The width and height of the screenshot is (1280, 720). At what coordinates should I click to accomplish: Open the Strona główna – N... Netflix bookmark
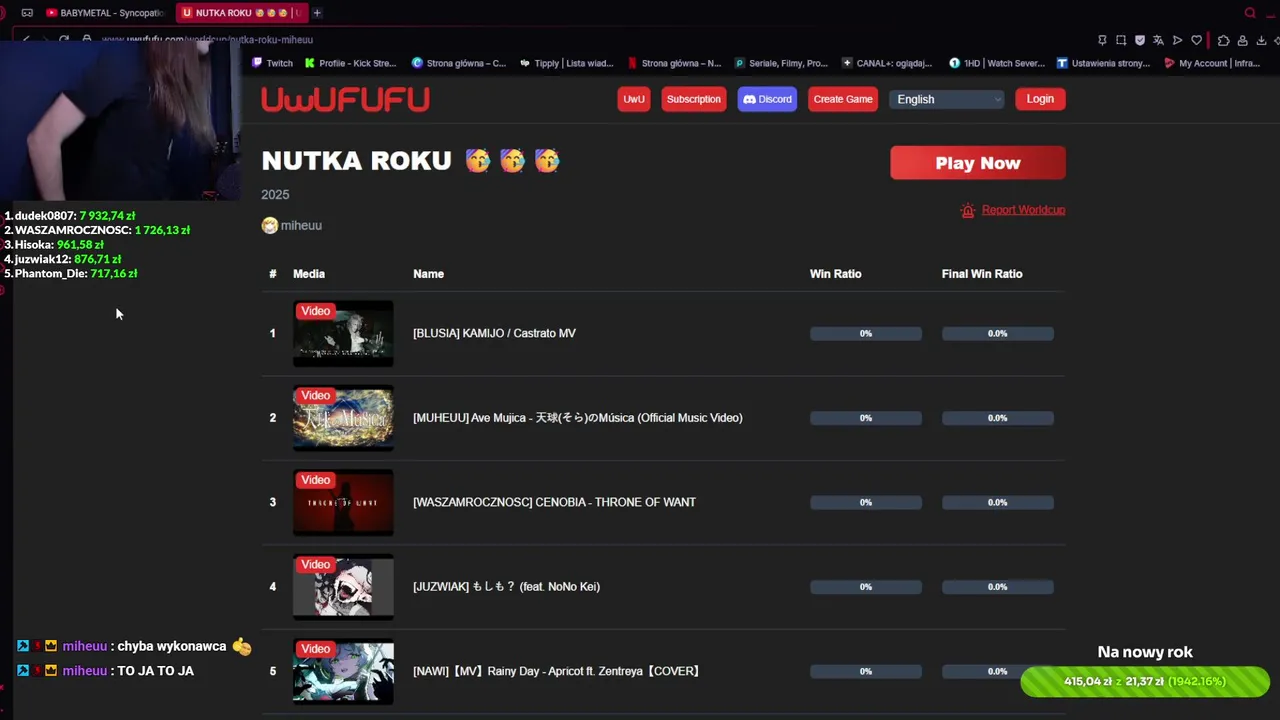(x=674, y=63)
